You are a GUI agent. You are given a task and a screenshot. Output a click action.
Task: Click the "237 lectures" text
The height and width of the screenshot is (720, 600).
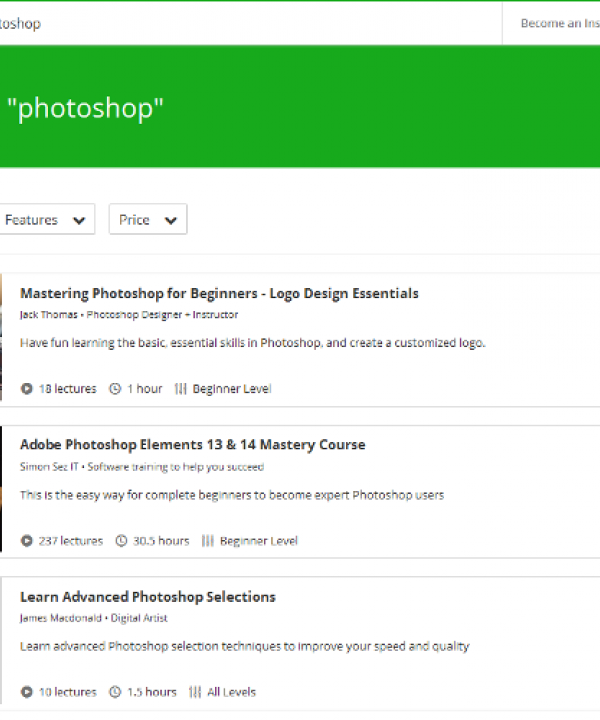tap(71, 541)
